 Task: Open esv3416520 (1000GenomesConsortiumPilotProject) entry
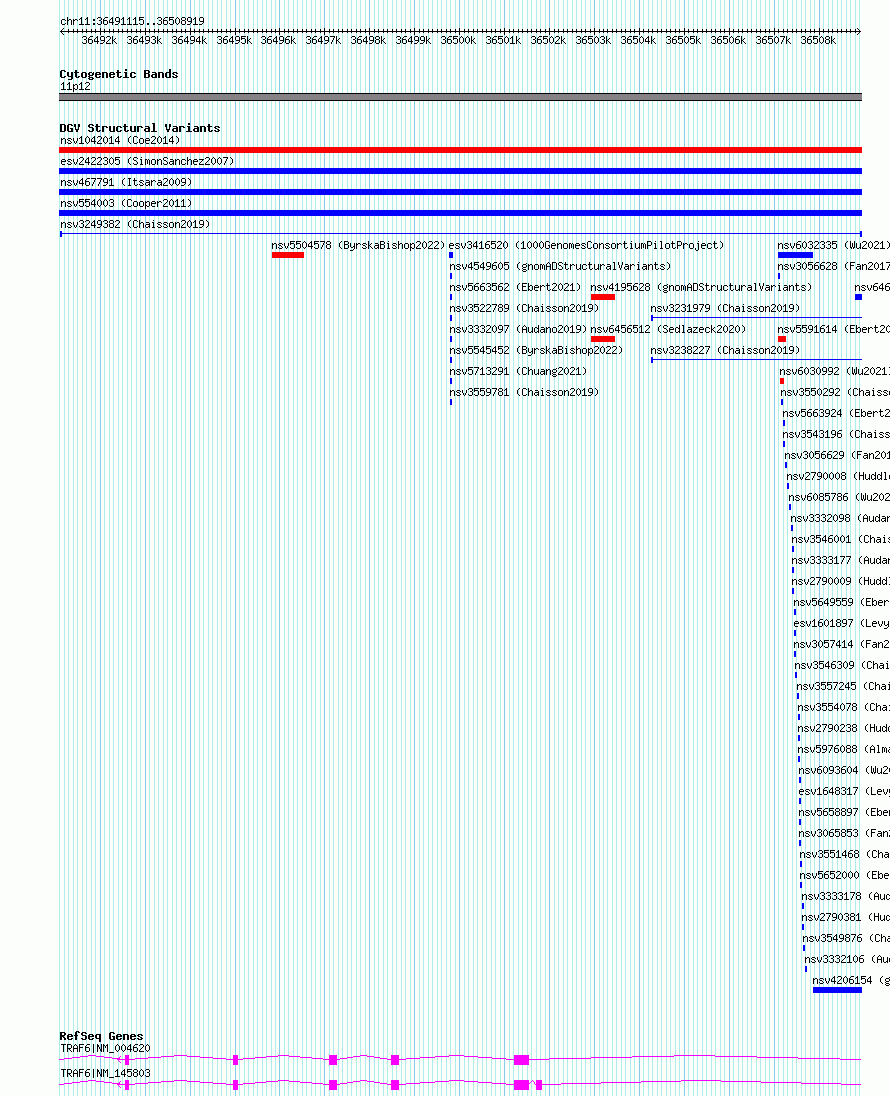point(586,245)
